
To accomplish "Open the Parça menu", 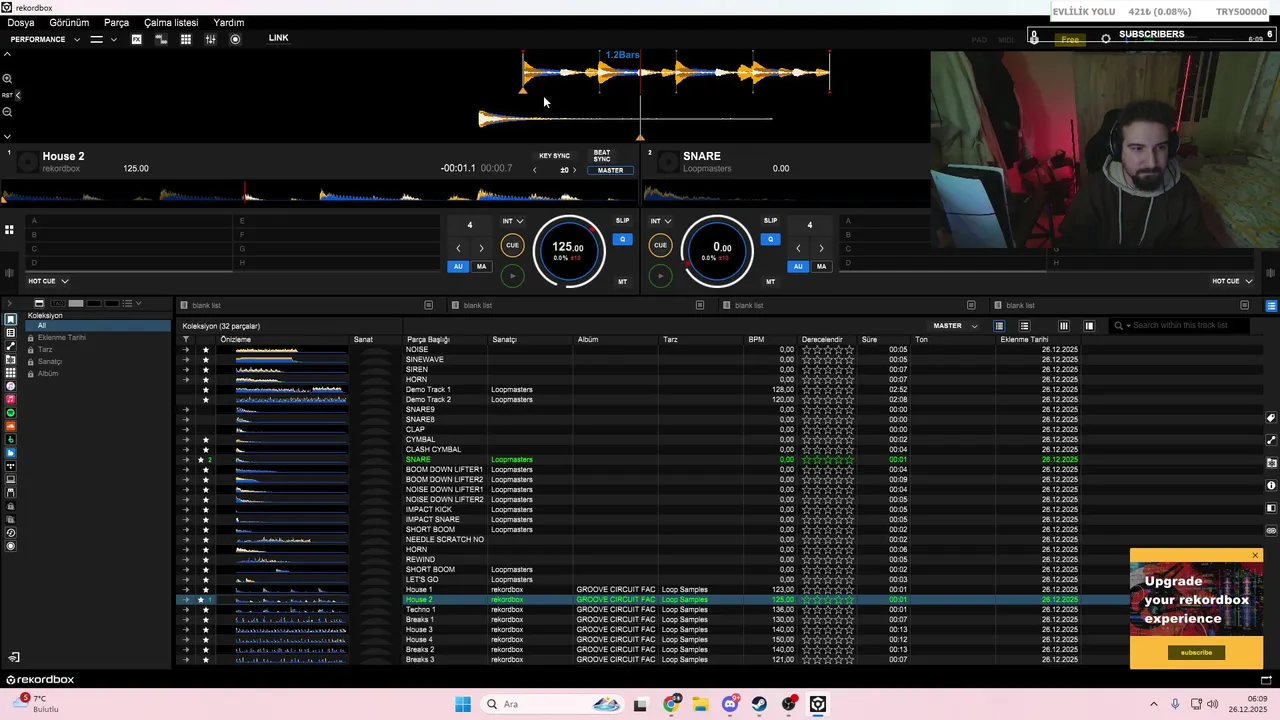I will [x=116, y=22].
